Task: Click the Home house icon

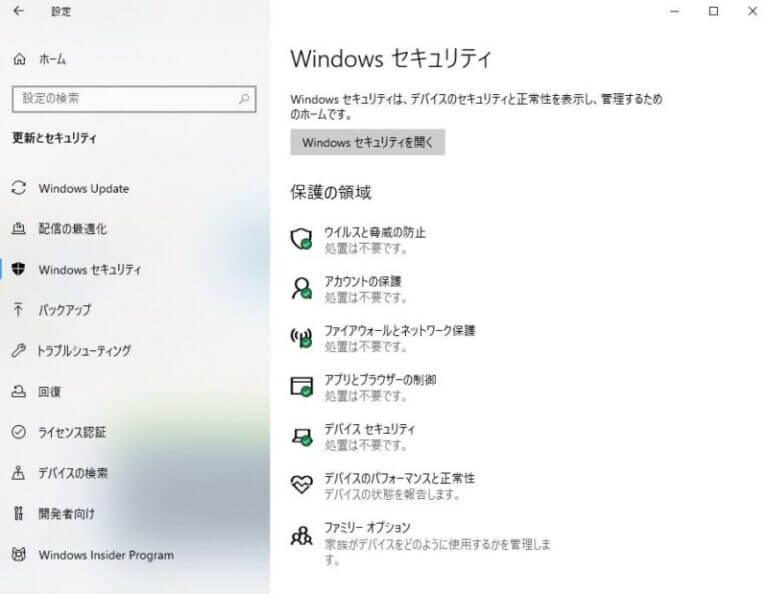Action: click(19, 59)
